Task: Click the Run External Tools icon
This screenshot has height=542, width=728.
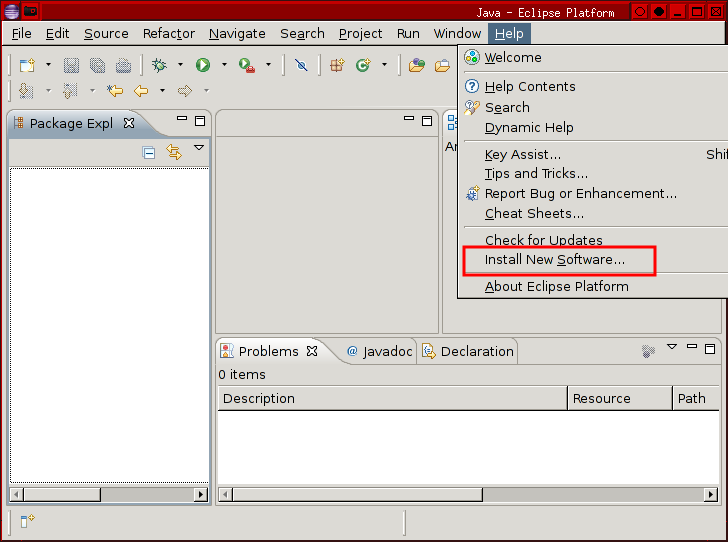Action: [247, 65]
